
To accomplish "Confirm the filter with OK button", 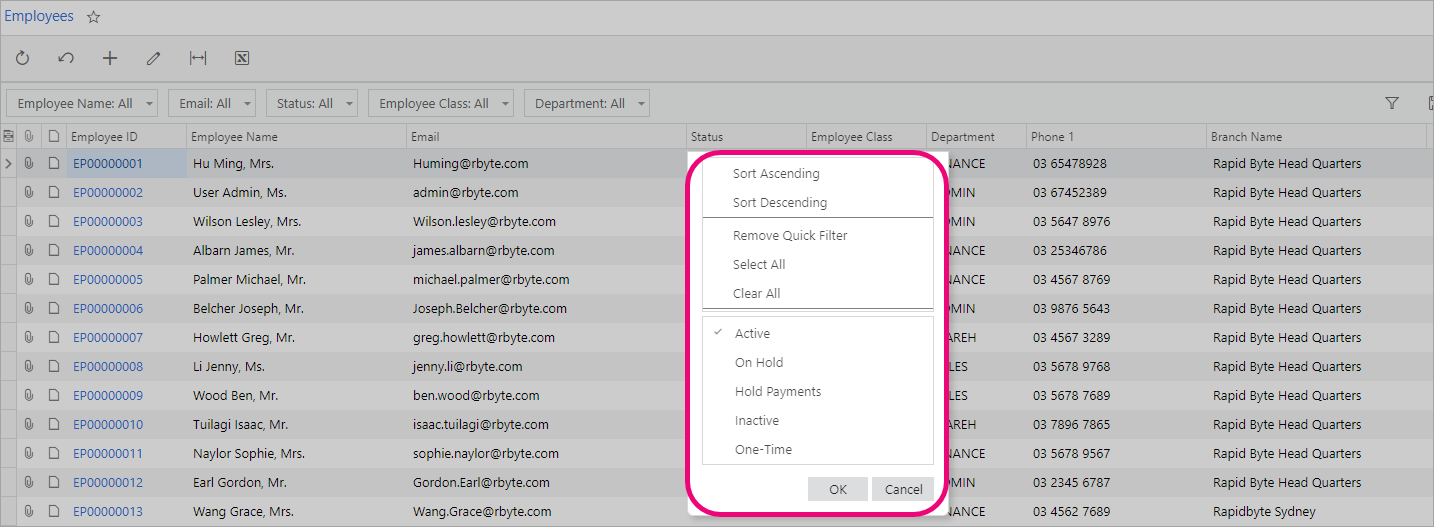I will (838, 489).
